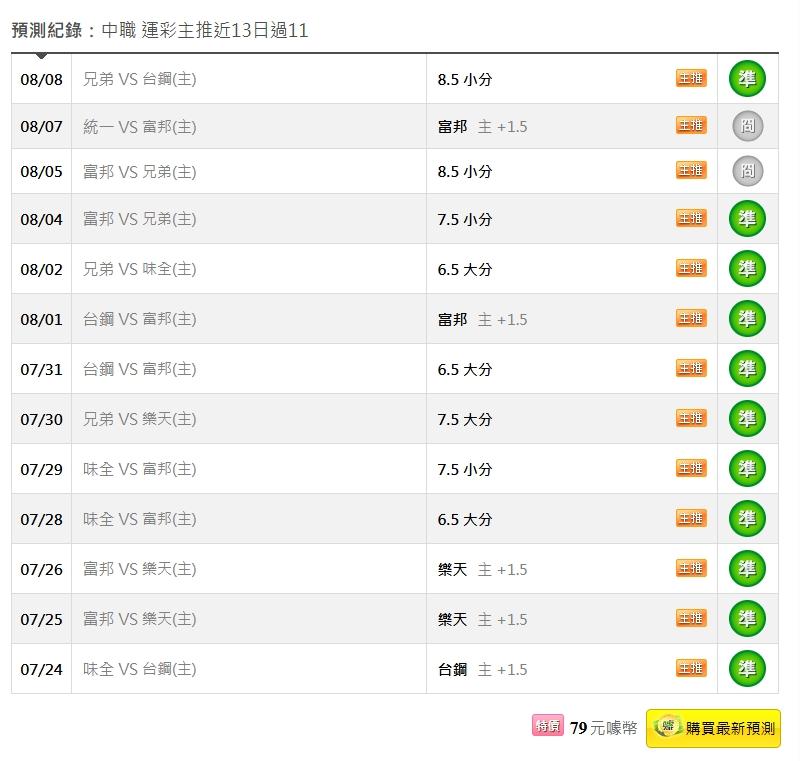Click the green 準 icon in the 07/25 row
Screen dimensions: 800x761
[x=747, y=618]
